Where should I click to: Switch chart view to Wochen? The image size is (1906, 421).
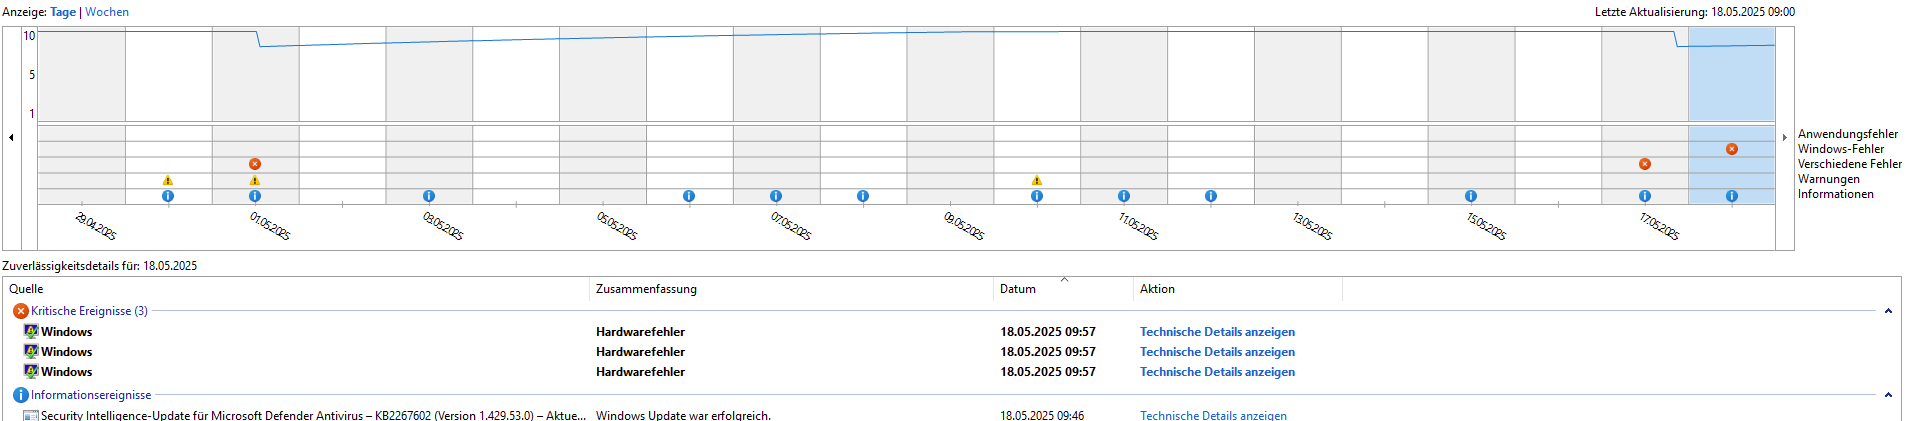click(x=107, y=12)
